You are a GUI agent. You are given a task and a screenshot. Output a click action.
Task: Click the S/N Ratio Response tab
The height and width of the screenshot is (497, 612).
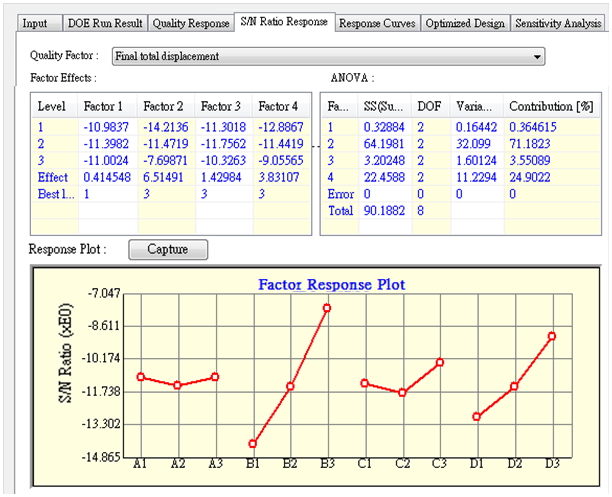(x=284, y=22)
